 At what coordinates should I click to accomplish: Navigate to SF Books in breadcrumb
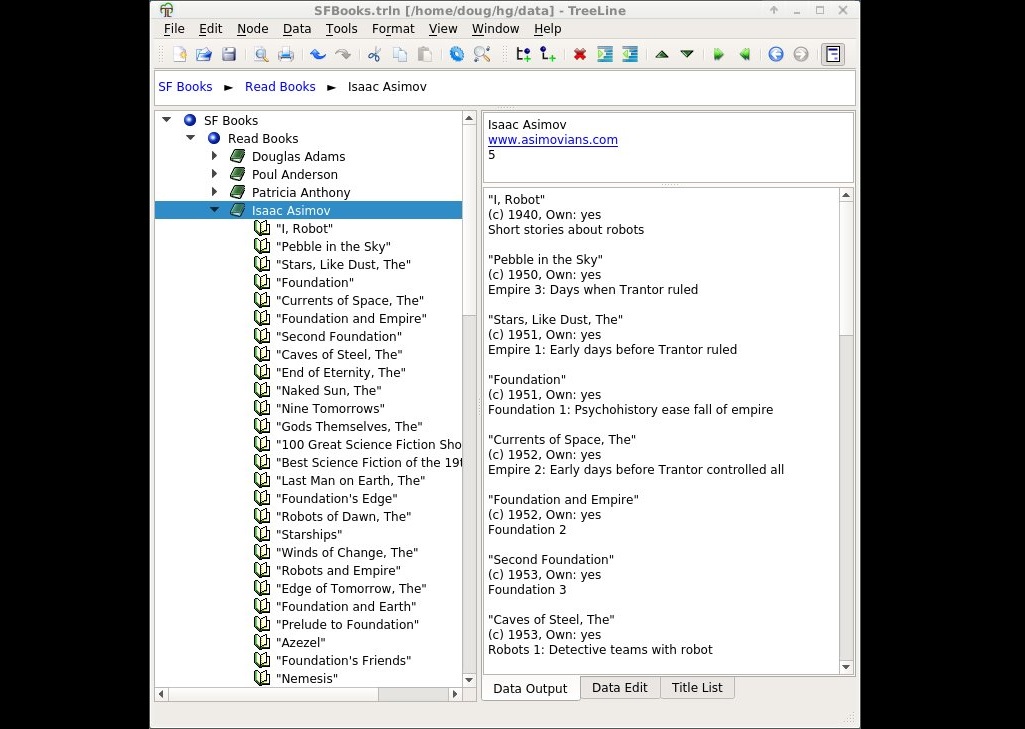click(x=185, y=86)
